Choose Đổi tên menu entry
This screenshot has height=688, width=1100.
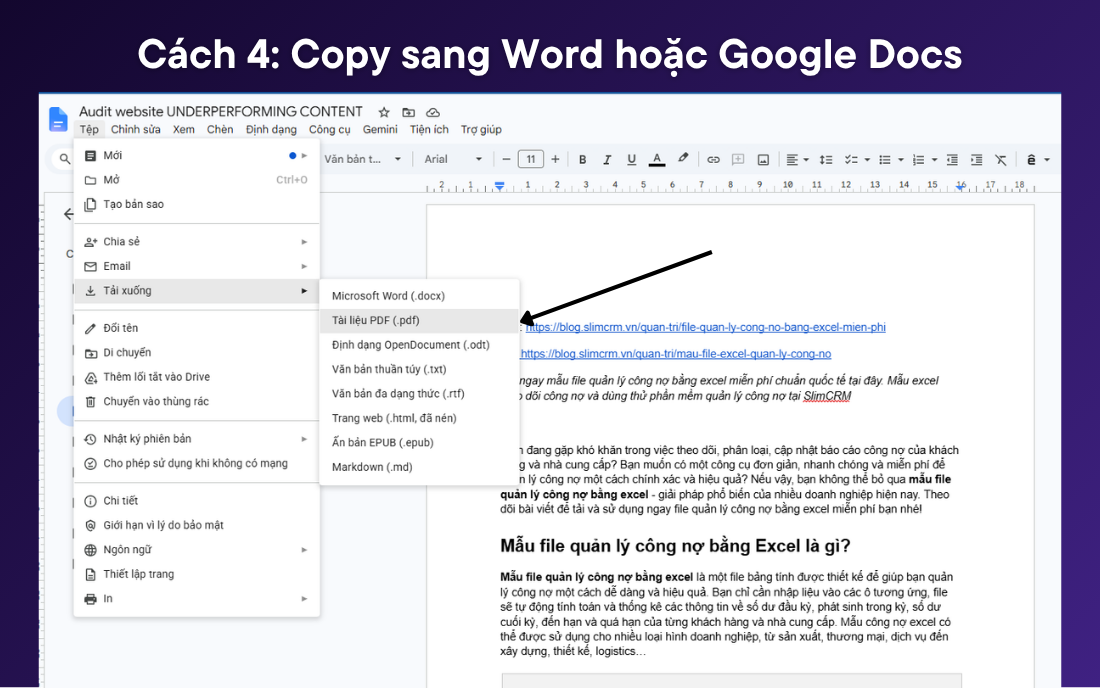196,328
